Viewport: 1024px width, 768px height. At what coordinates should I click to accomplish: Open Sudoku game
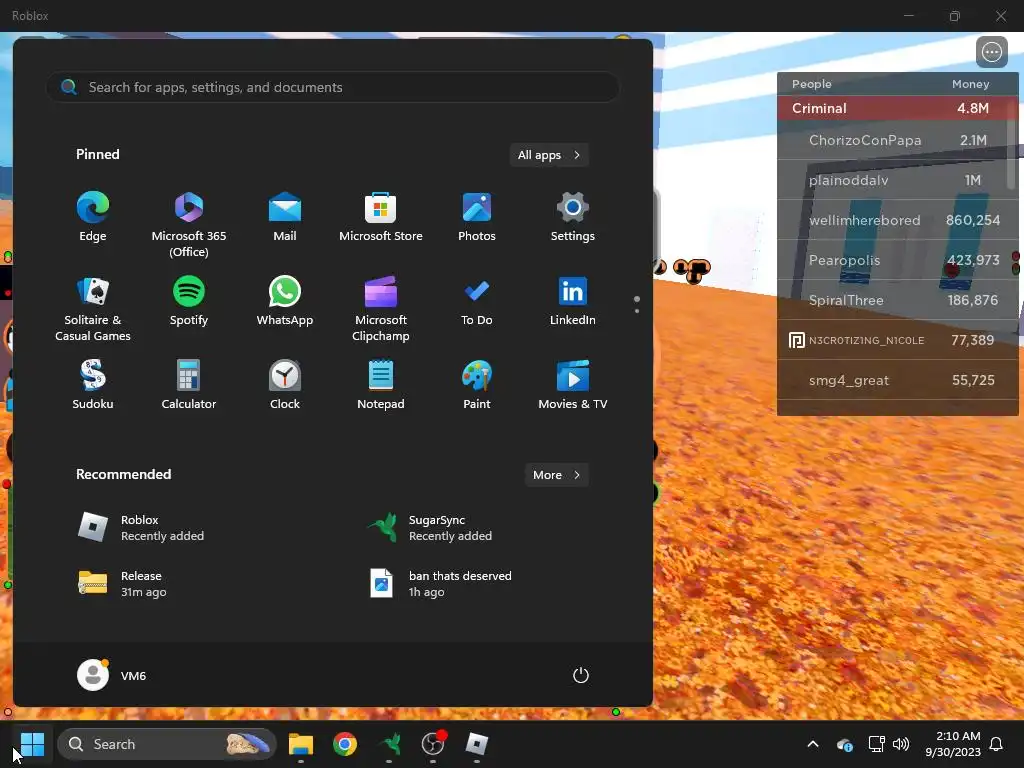(93, 385)
